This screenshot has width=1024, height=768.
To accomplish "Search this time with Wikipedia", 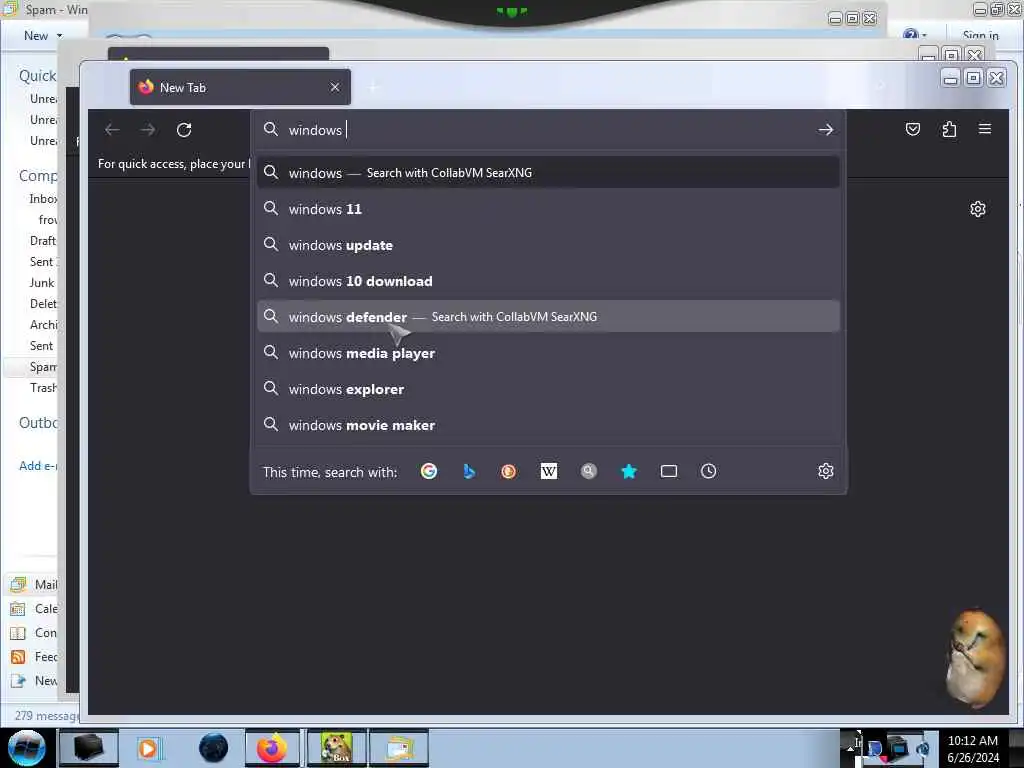I will [549, 471].
